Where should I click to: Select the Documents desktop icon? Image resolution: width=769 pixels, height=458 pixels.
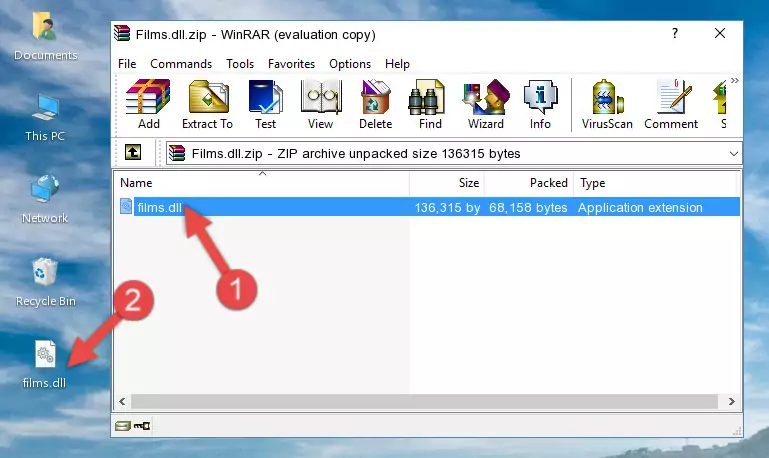coord(45,37)
